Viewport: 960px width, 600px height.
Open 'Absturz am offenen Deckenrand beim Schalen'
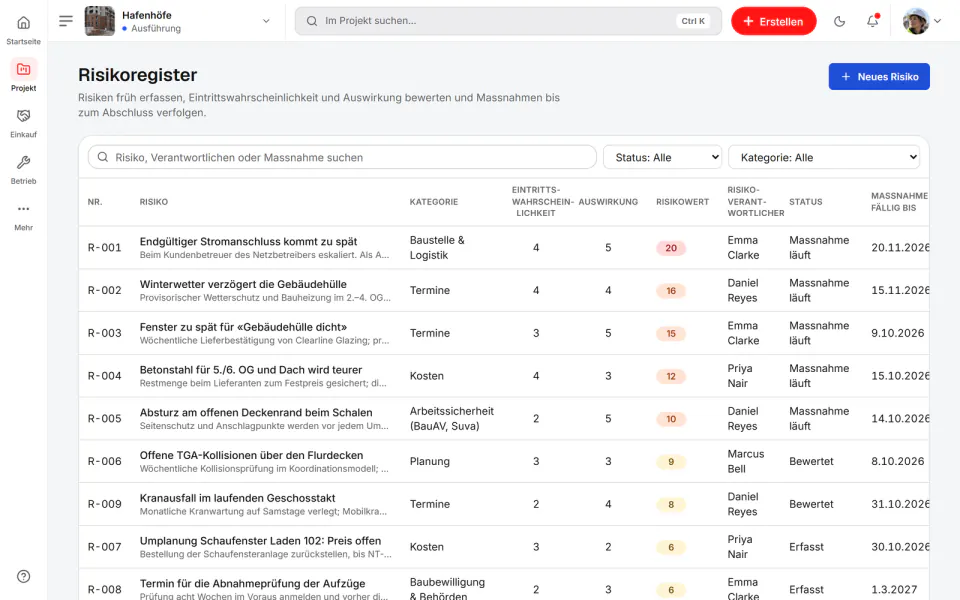click(x=256, y=413)
